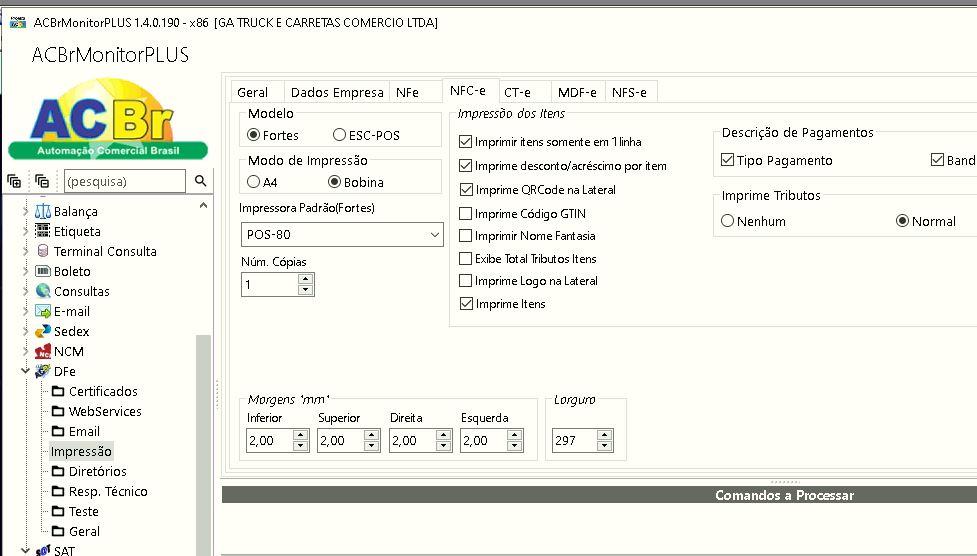The height and width of the screenshot is (556, 977).
Task: Collapse the SAT tree node
Action: pos(25,550)
